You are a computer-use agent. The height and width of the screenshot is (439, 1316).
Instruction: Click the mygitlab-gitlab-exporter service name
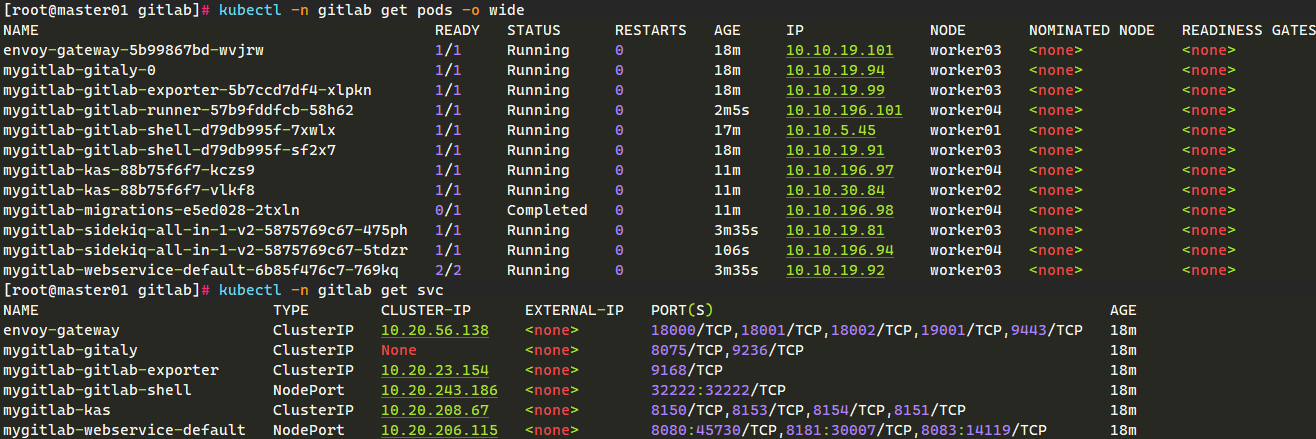coord(111,370)
